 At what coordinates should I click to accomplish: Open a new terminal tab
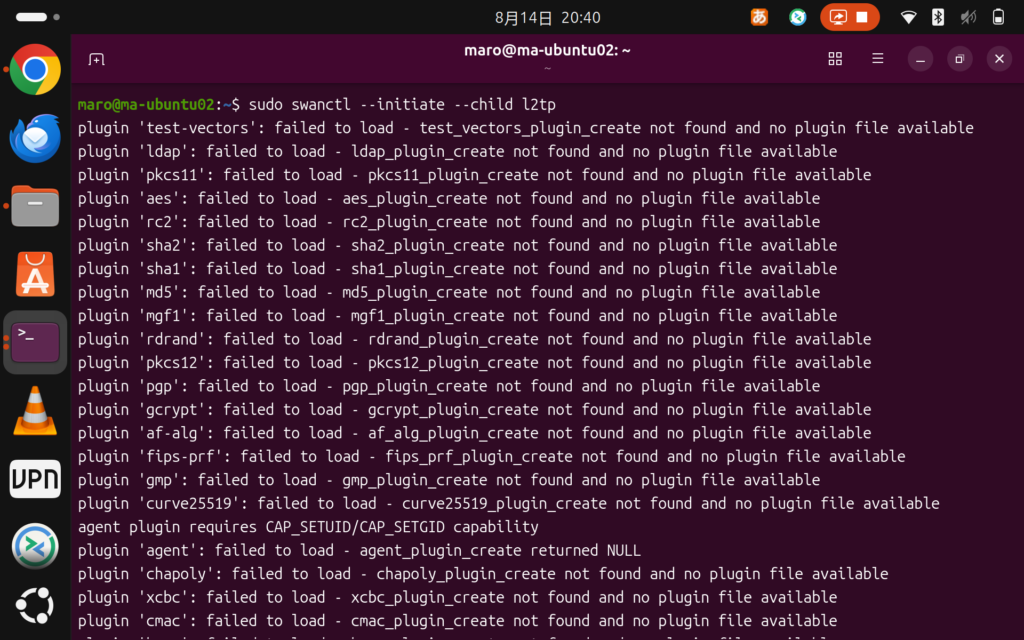96,59
